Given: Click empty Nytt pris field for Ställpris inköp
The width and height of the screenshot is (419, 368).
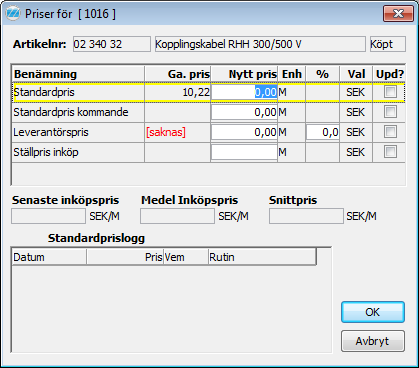Looking at the screenshot, I should [244, 152].
